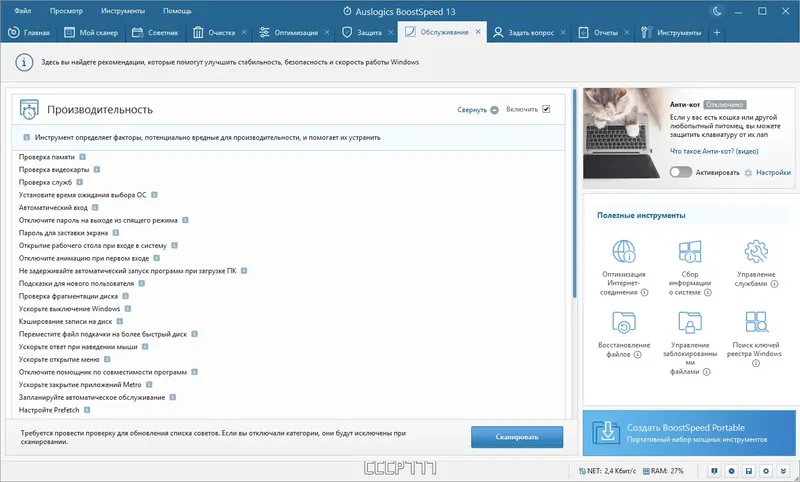Open the Просмотр menu
This screenshot has width=800, height=482.
[x=66, y=11]
